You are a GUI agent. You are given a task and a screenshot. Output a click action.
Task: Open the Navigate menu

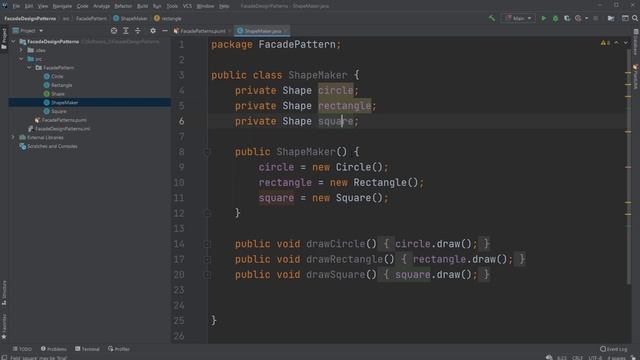62,6
